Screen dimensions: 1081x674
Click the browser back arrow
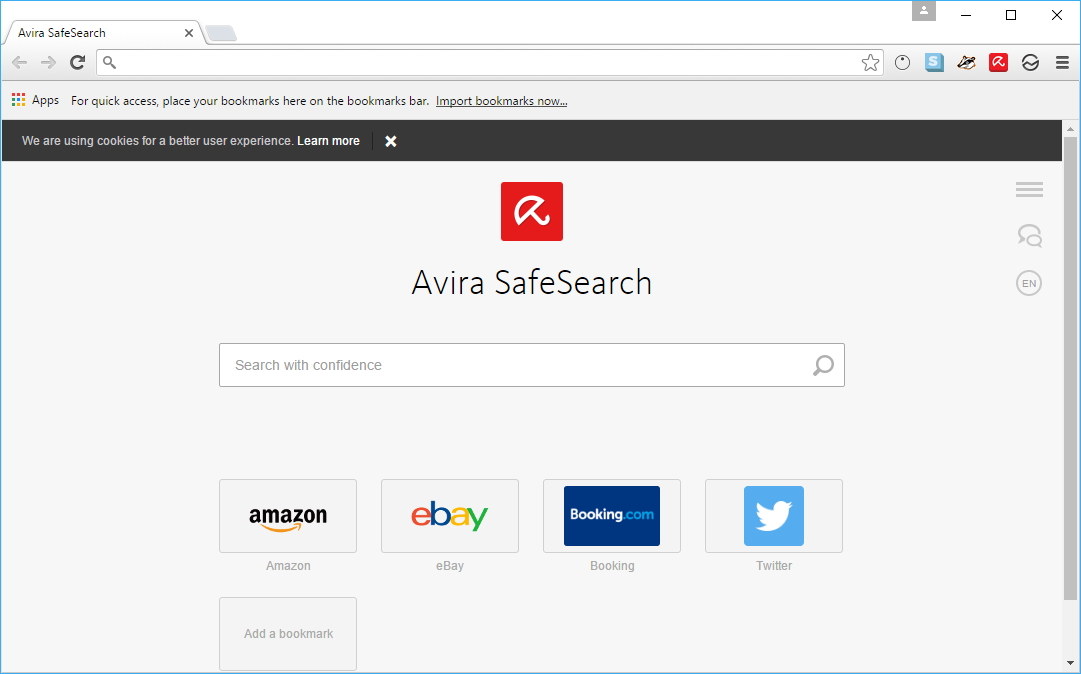pyautogui.click(x=19, y=63)
